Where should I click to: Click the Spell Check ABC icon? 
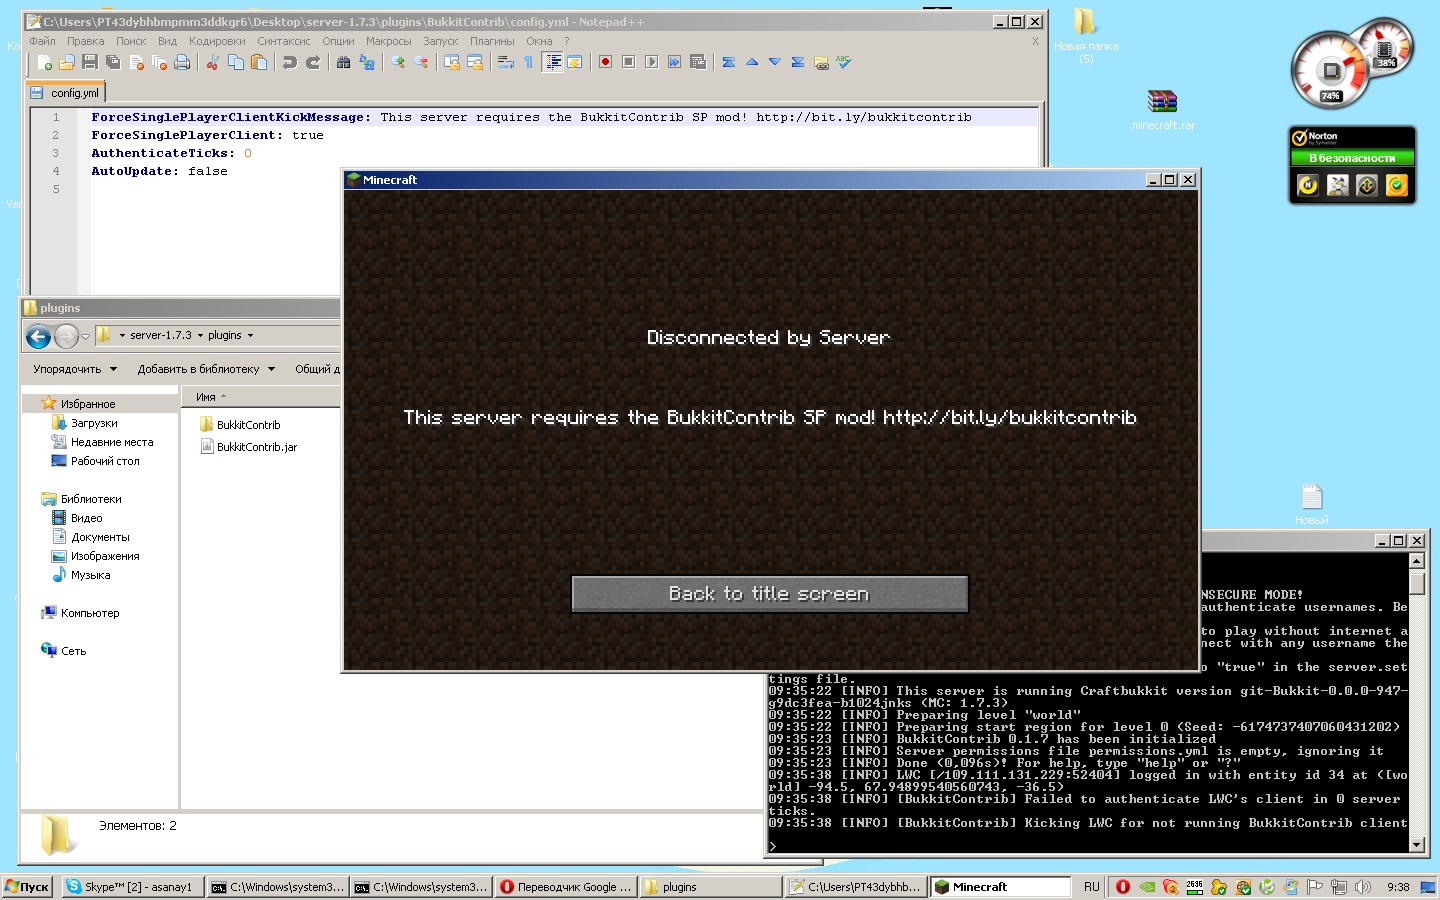pos(844,62)
